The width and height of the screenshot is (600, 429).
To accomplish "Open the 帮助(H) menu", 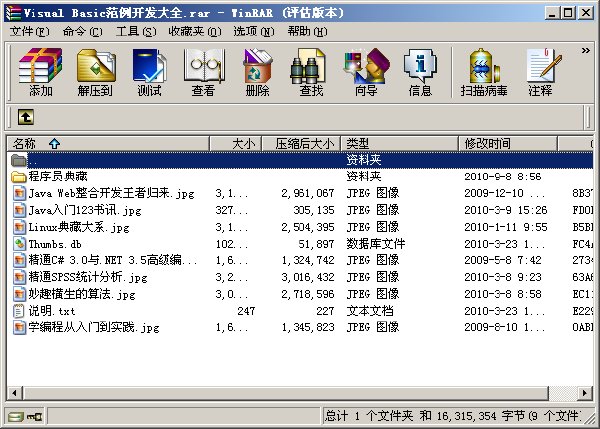I will [307, 31].
